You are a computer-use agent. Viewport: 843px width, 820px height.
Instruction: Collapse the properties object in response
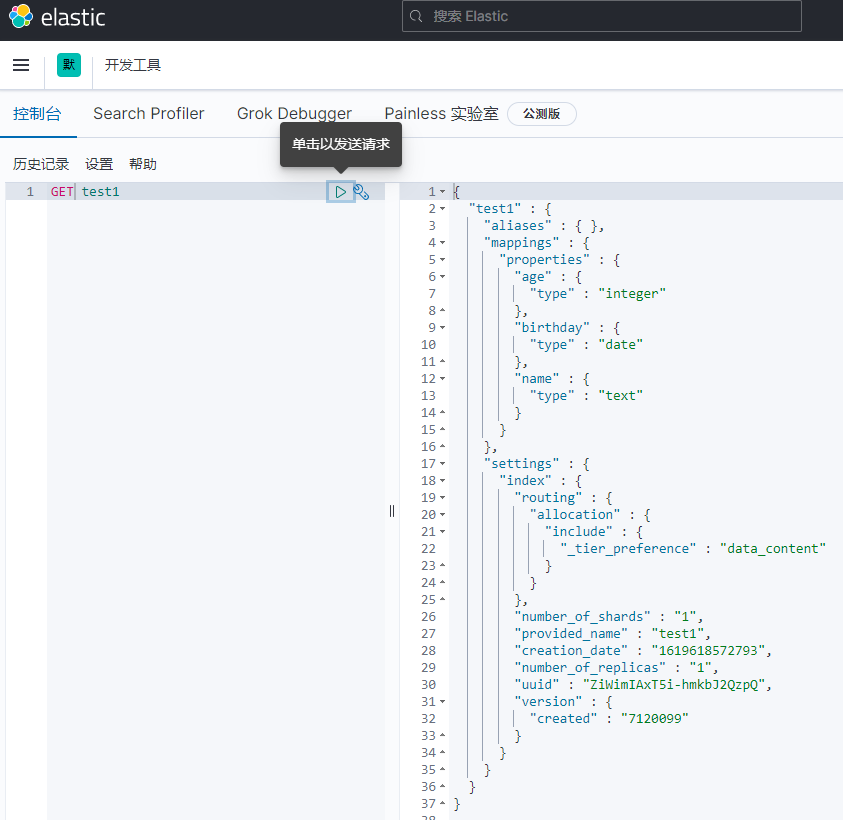click(443, 259)
